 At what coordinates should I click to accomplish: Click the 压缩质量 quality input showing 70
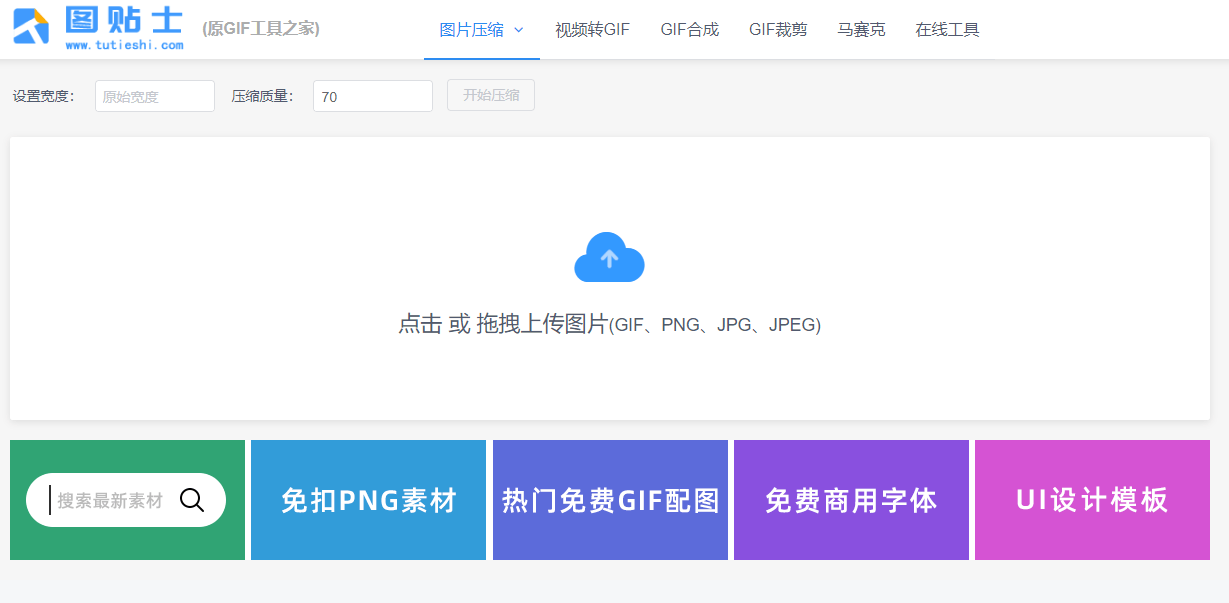click(x=372, y=95)
